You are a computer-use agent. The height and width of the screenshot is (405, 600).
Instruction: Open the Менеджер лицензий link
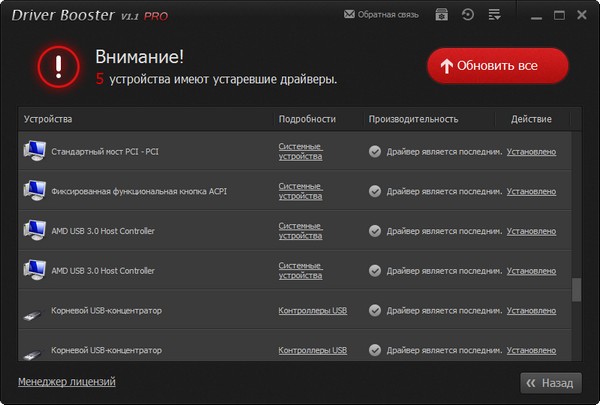pos(66,381)
